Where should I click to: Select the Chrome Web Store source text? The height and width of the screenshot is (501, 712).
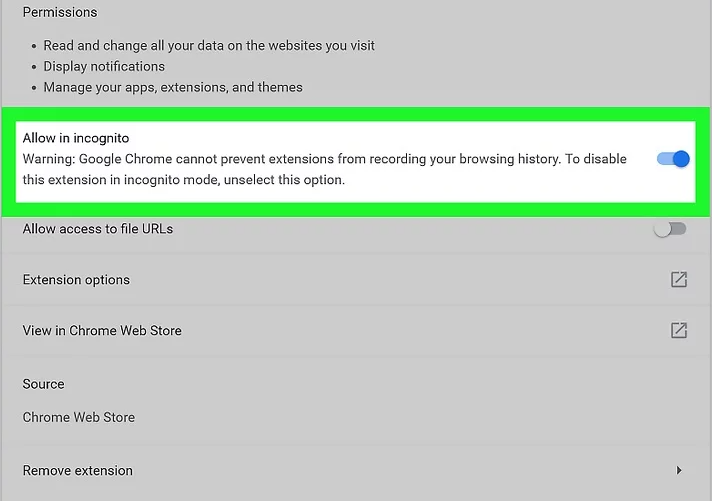click(x=79, y=417)
